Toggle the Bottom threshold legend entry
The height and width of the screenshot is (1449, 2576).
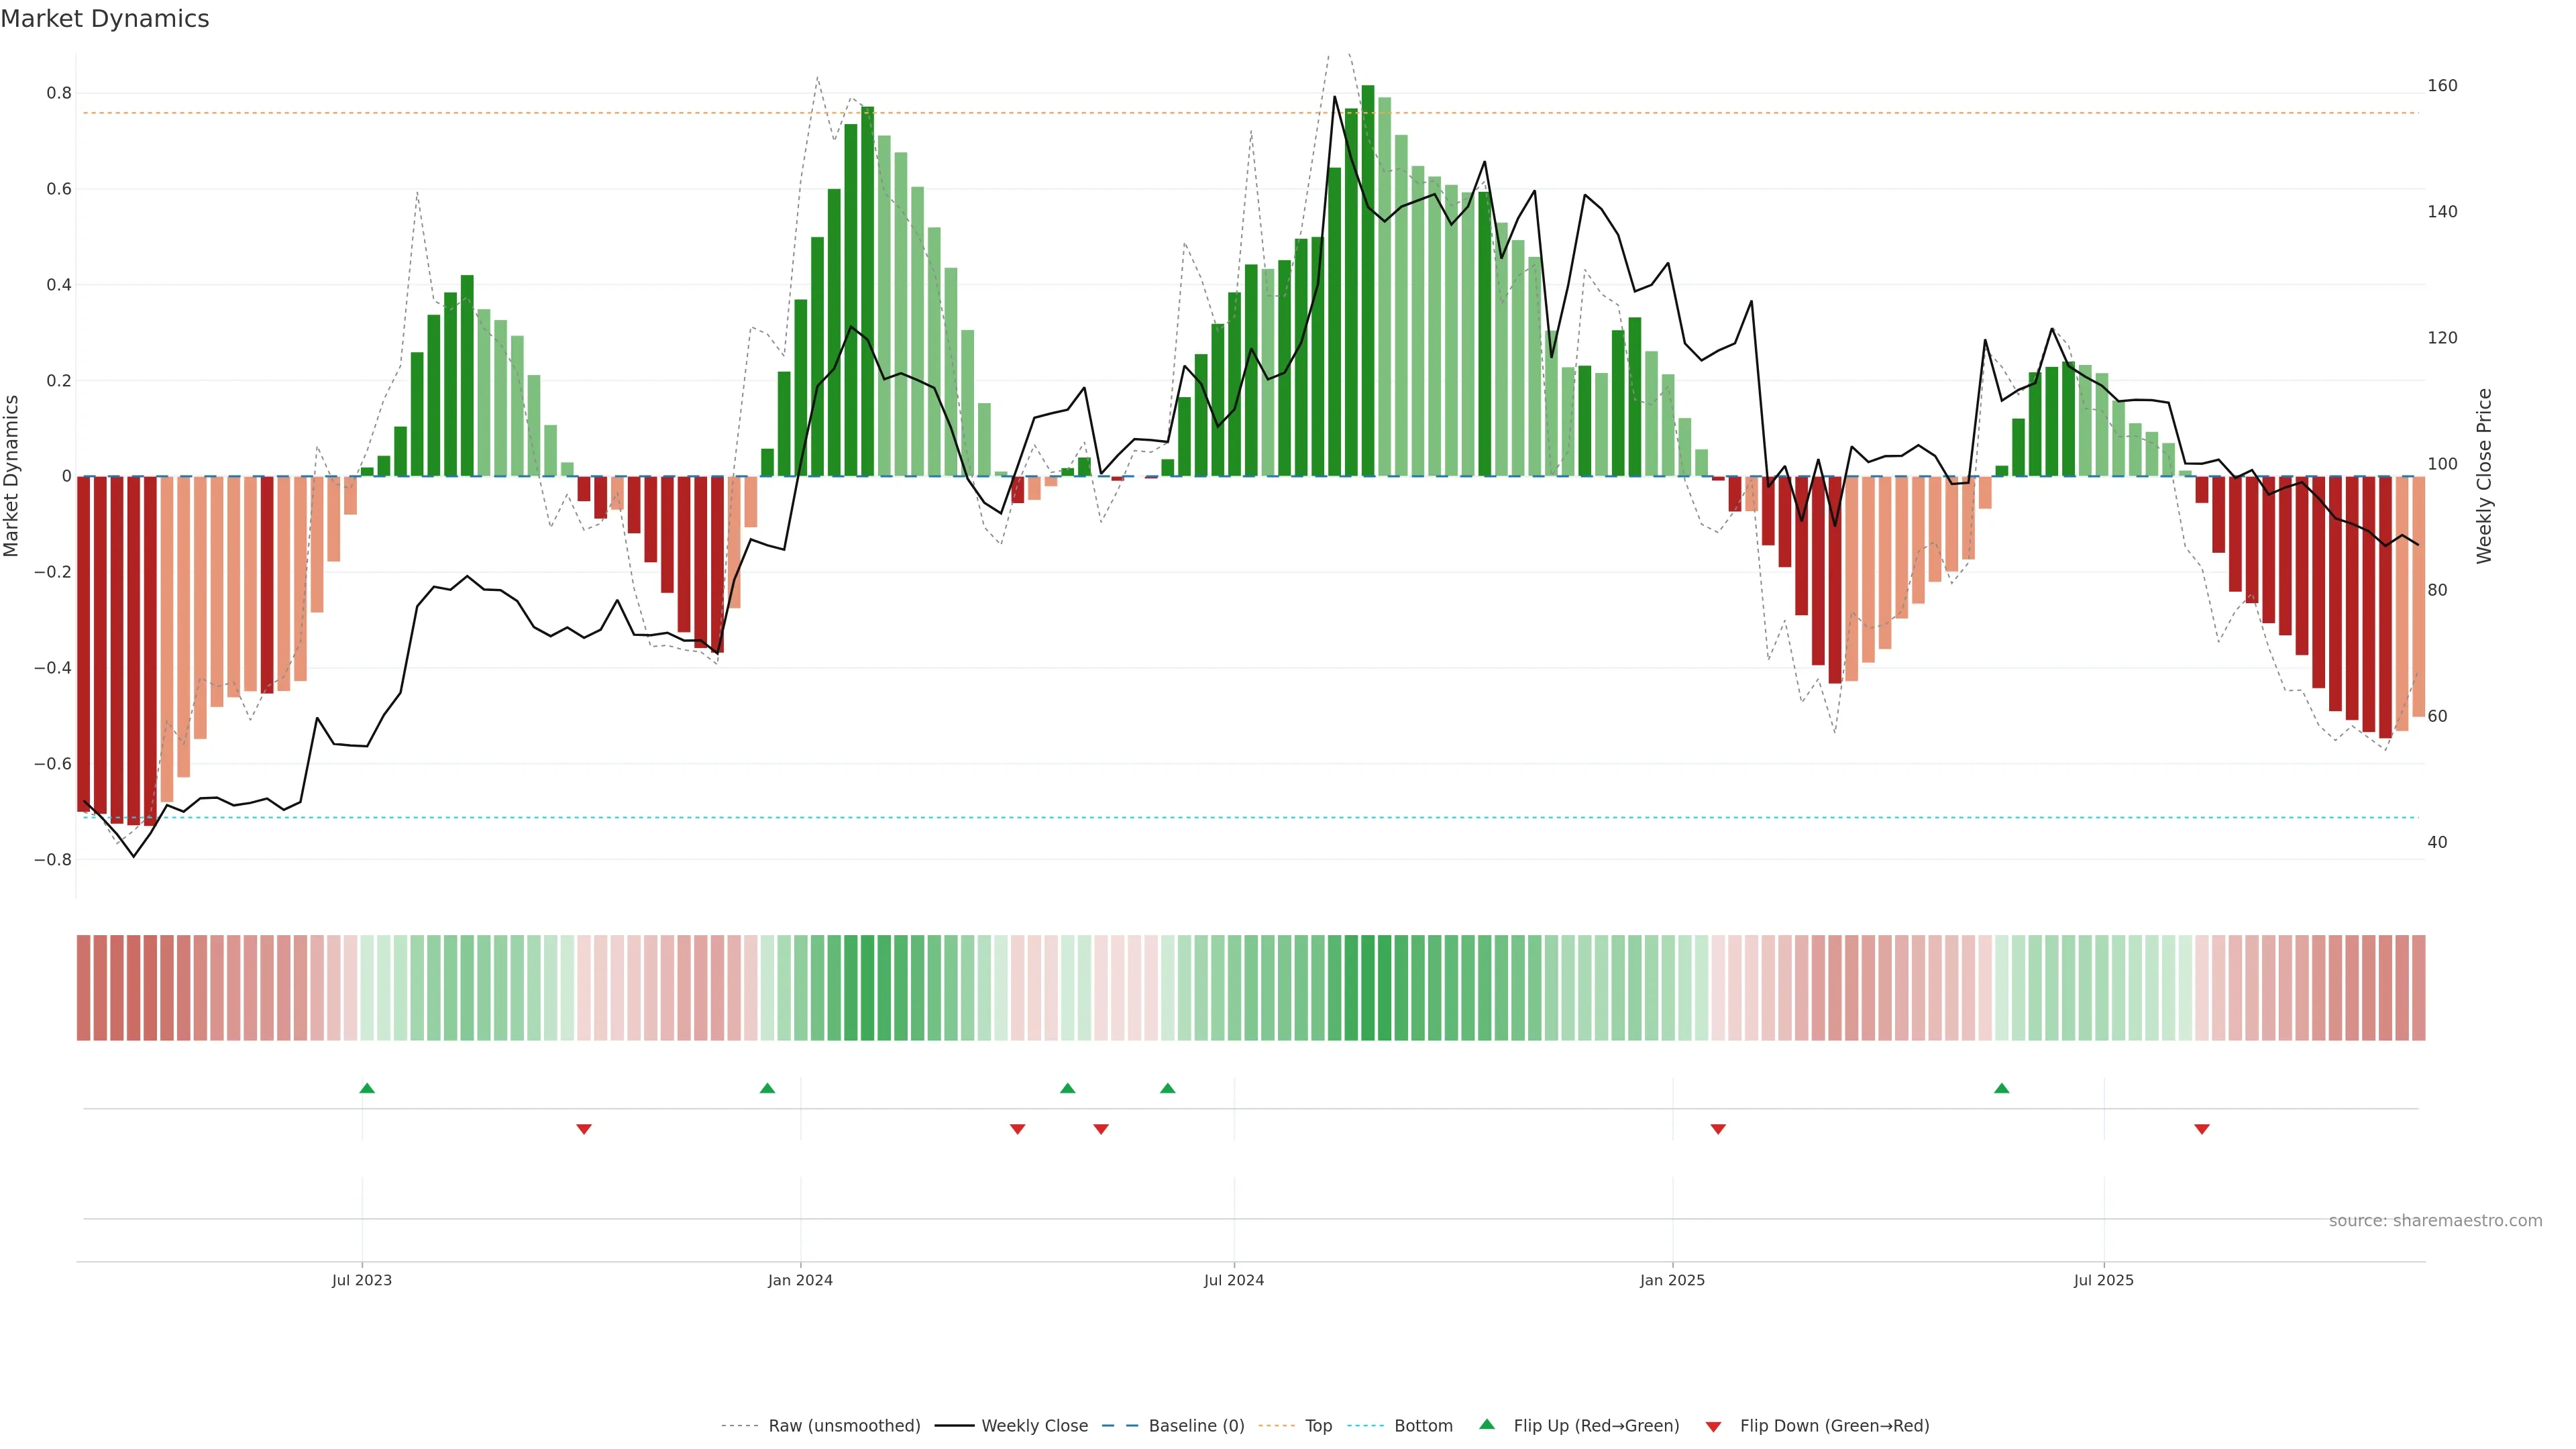point(1423,1426)
